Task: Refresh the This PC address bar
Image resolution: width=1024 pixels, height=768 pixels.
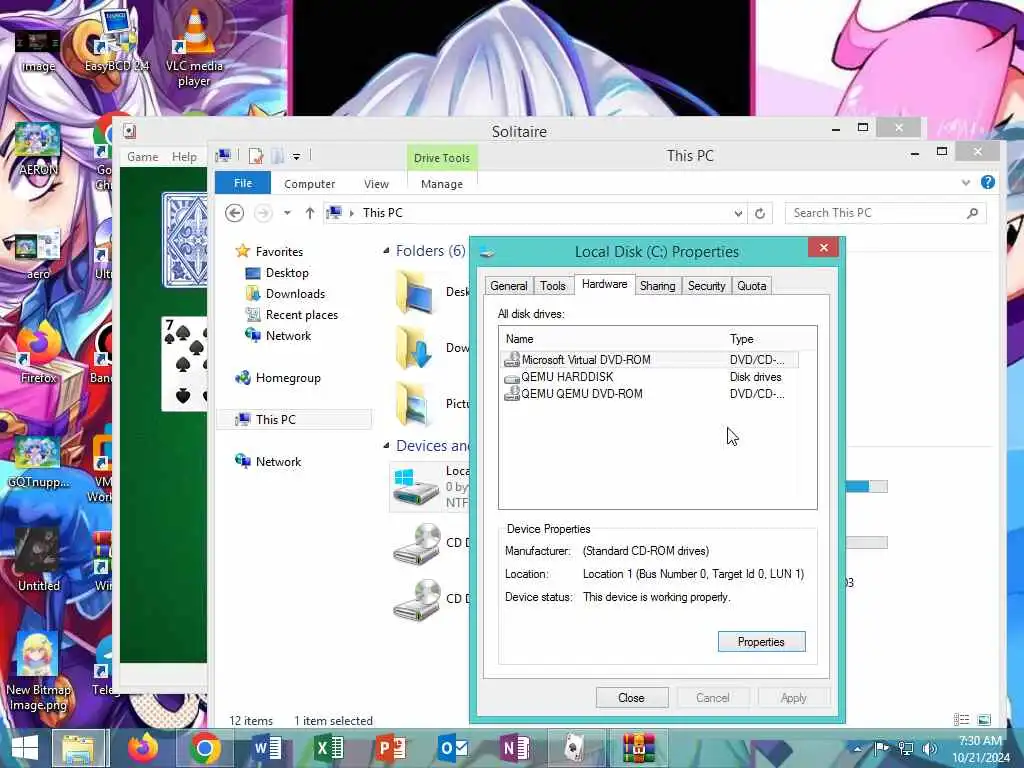Action: coord(760,213)
